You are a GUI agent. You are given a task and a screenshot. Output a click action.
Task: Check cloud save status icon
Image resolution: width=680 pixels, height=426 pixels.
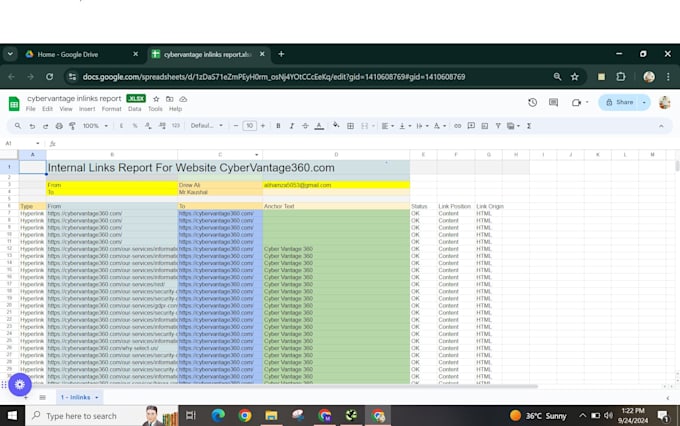point(183,99)
